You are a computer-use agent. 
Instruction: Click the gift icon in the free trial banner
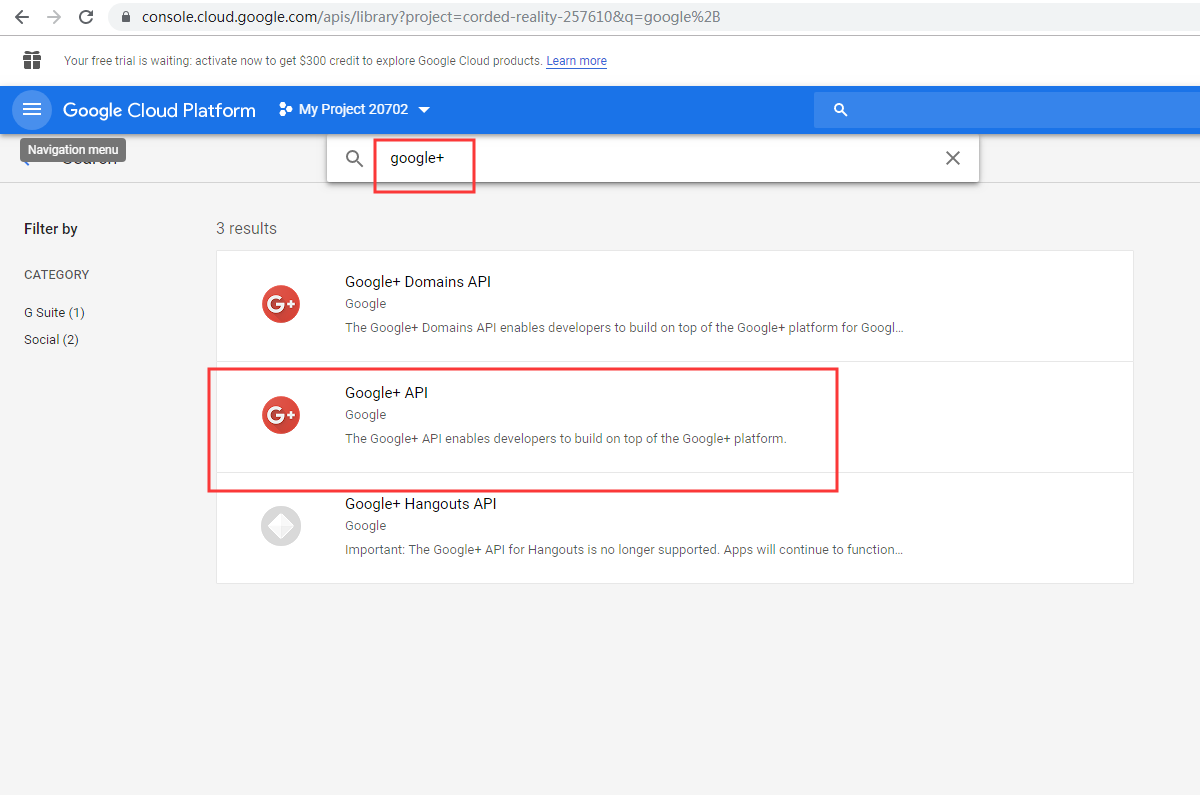point(32,60)
